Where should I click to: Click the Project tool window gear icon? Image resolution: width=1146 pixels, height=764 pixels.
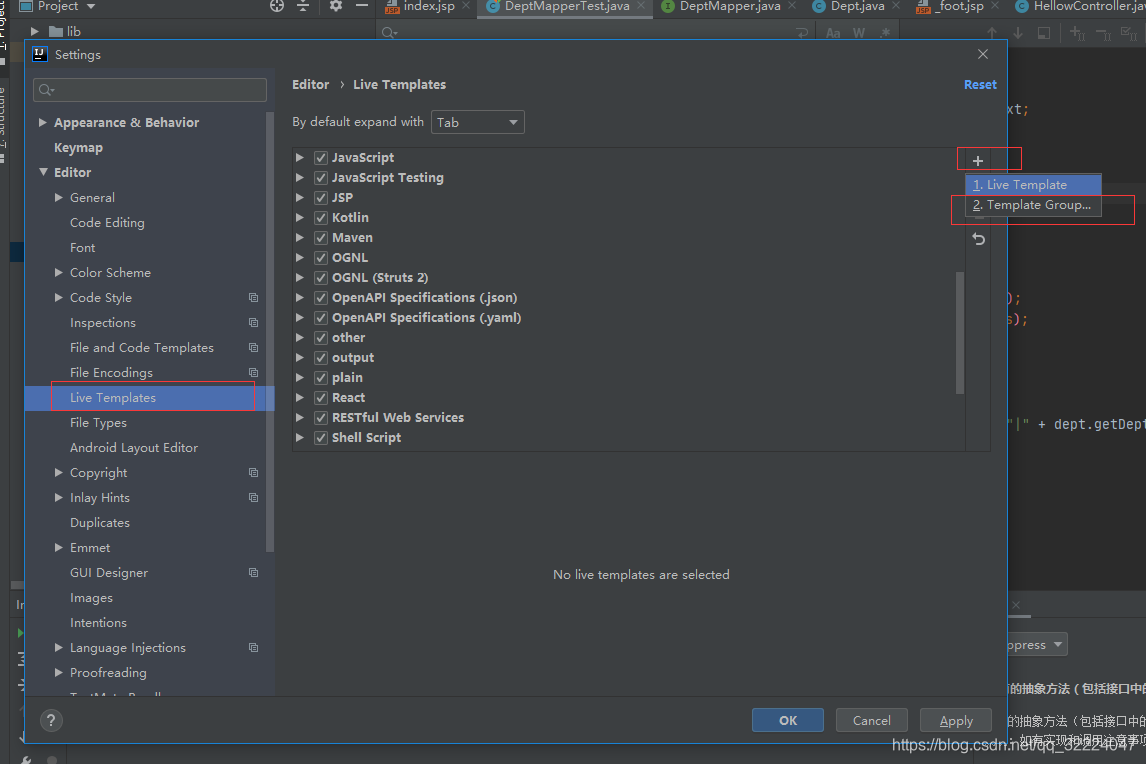pos(335,6)
